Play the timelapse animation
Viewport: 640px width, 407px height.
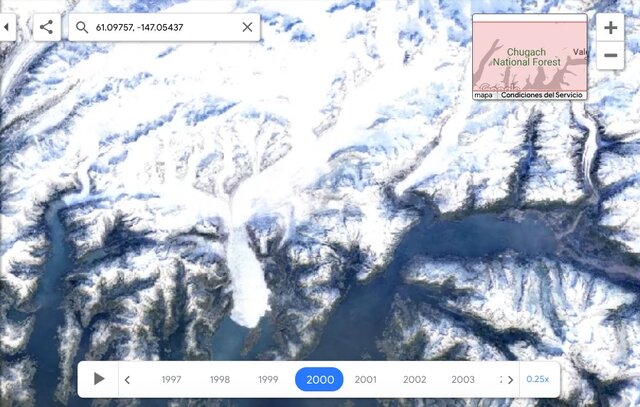tap(98, 379)
